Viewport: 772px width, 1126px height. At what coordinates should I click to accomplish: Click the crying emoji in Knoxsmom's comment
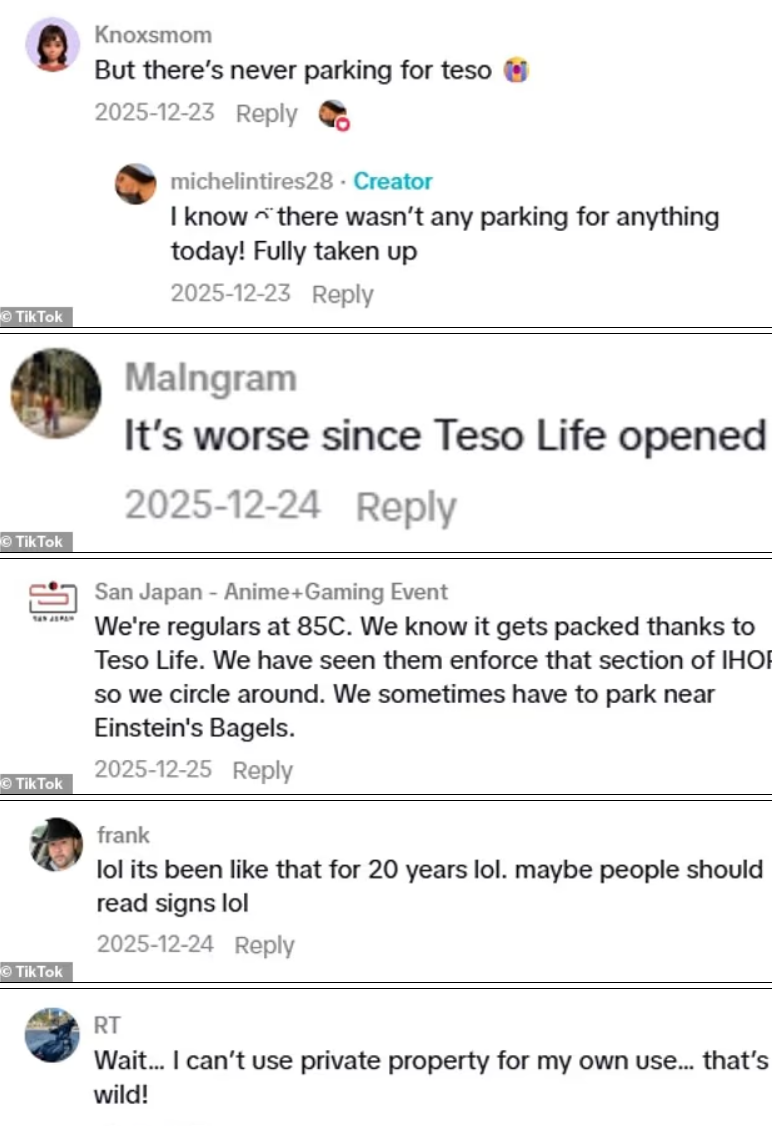point(516,71)
